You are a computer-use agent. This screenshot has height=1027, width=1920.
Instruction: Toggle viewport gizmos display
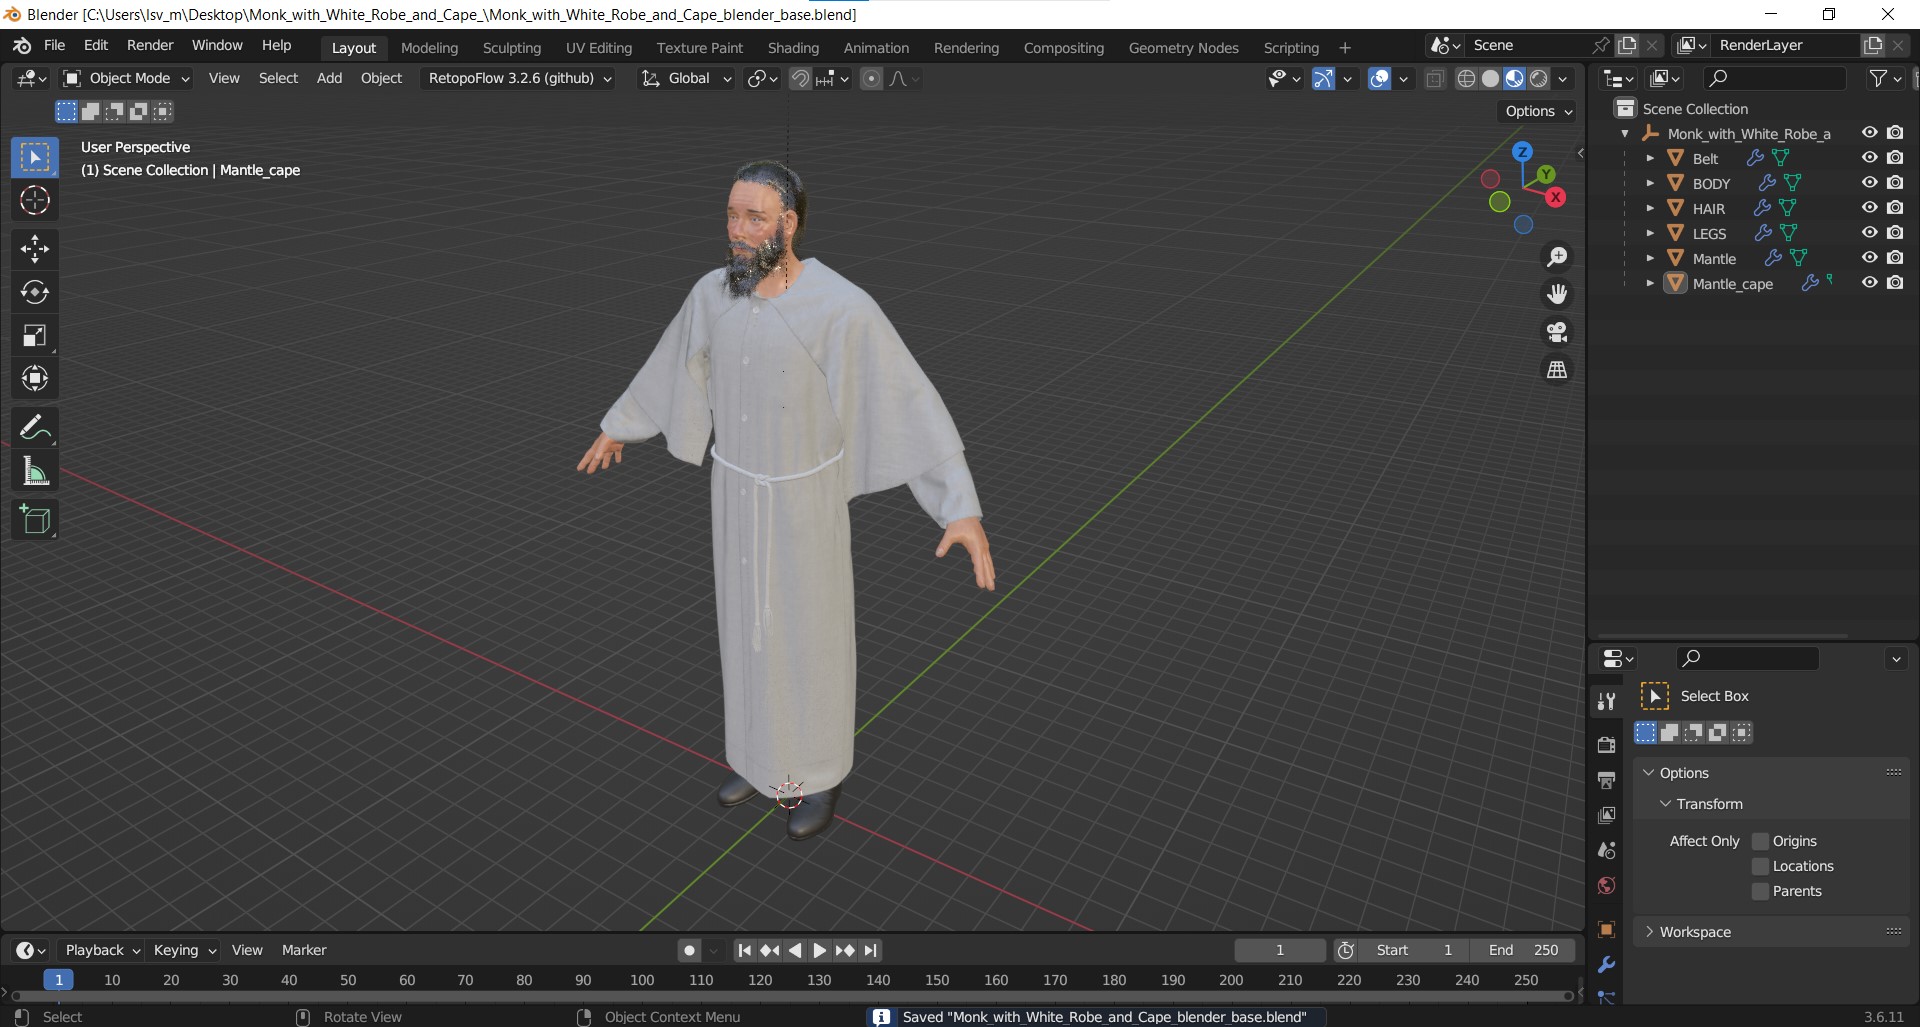1323,79
